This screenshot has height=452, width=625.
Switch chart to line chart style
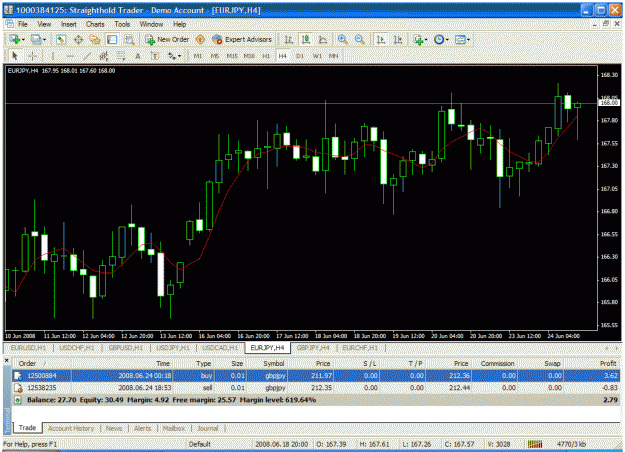point(323,39)
